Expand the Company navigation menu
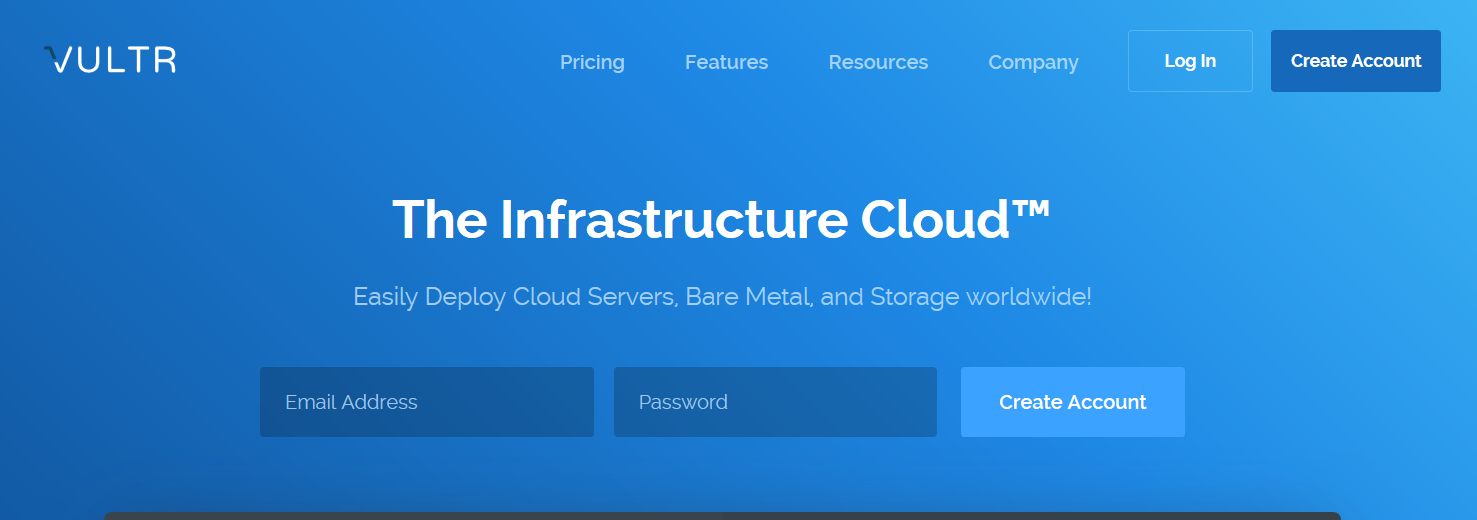Image resolution: width=1477 pixels, height=520 pixels. tap(1033, 62)
